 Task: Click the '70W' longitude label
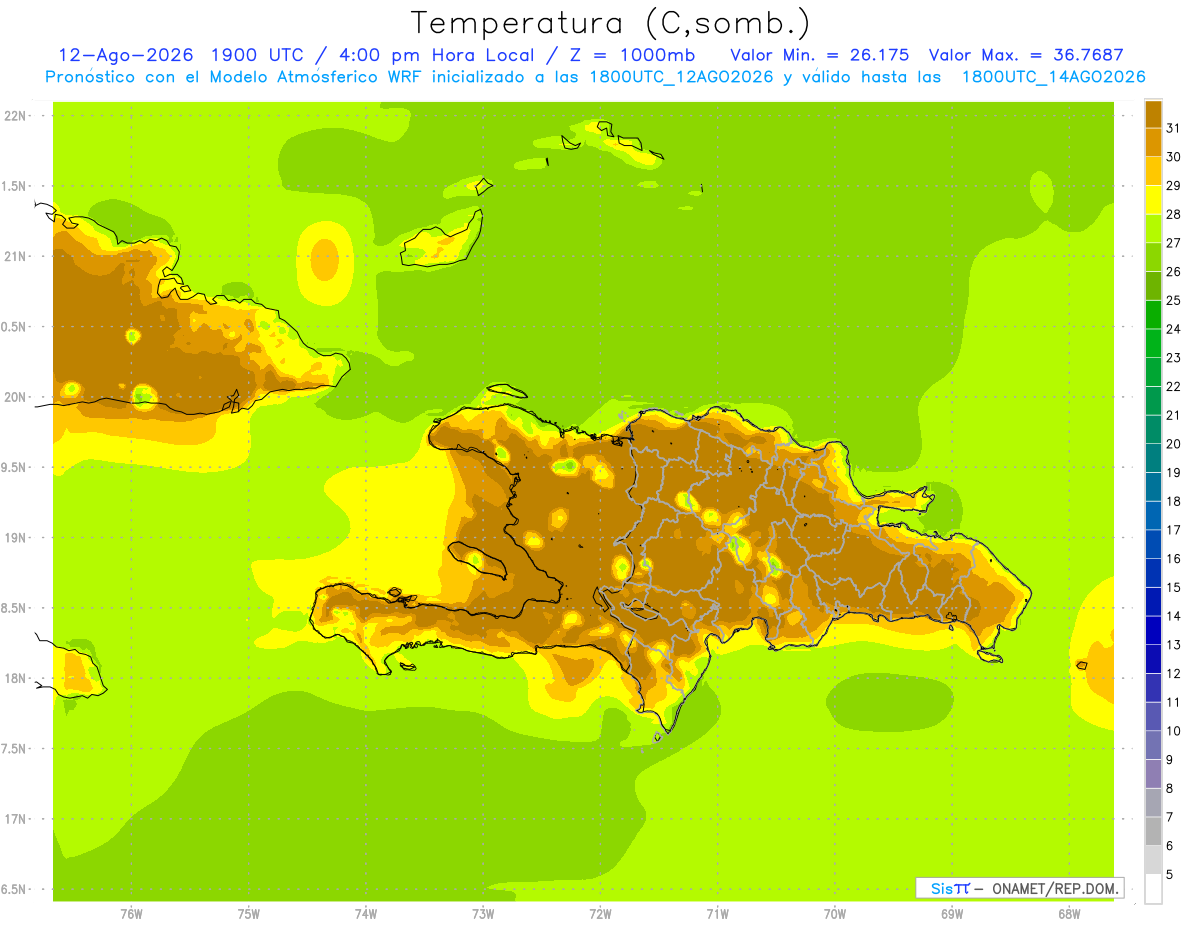click(x=835, y=914)
